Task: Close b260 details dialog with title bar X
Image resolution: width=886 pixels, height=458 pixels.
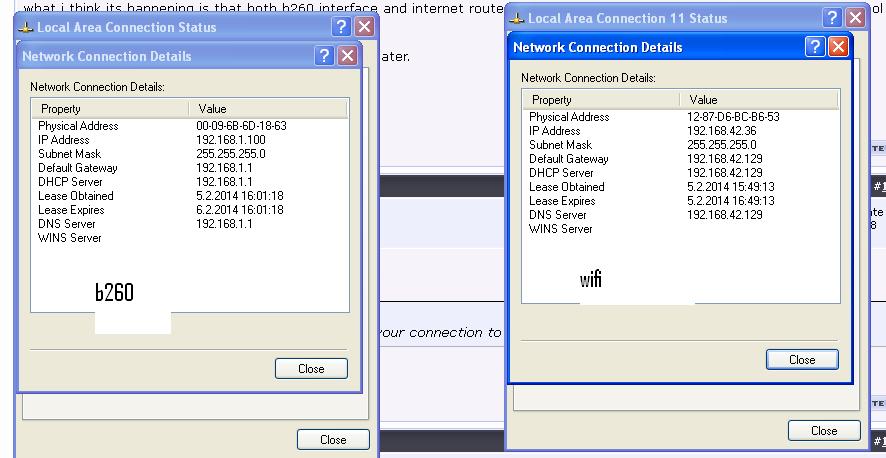Action: pyautogui.click(x=348, y=56)
